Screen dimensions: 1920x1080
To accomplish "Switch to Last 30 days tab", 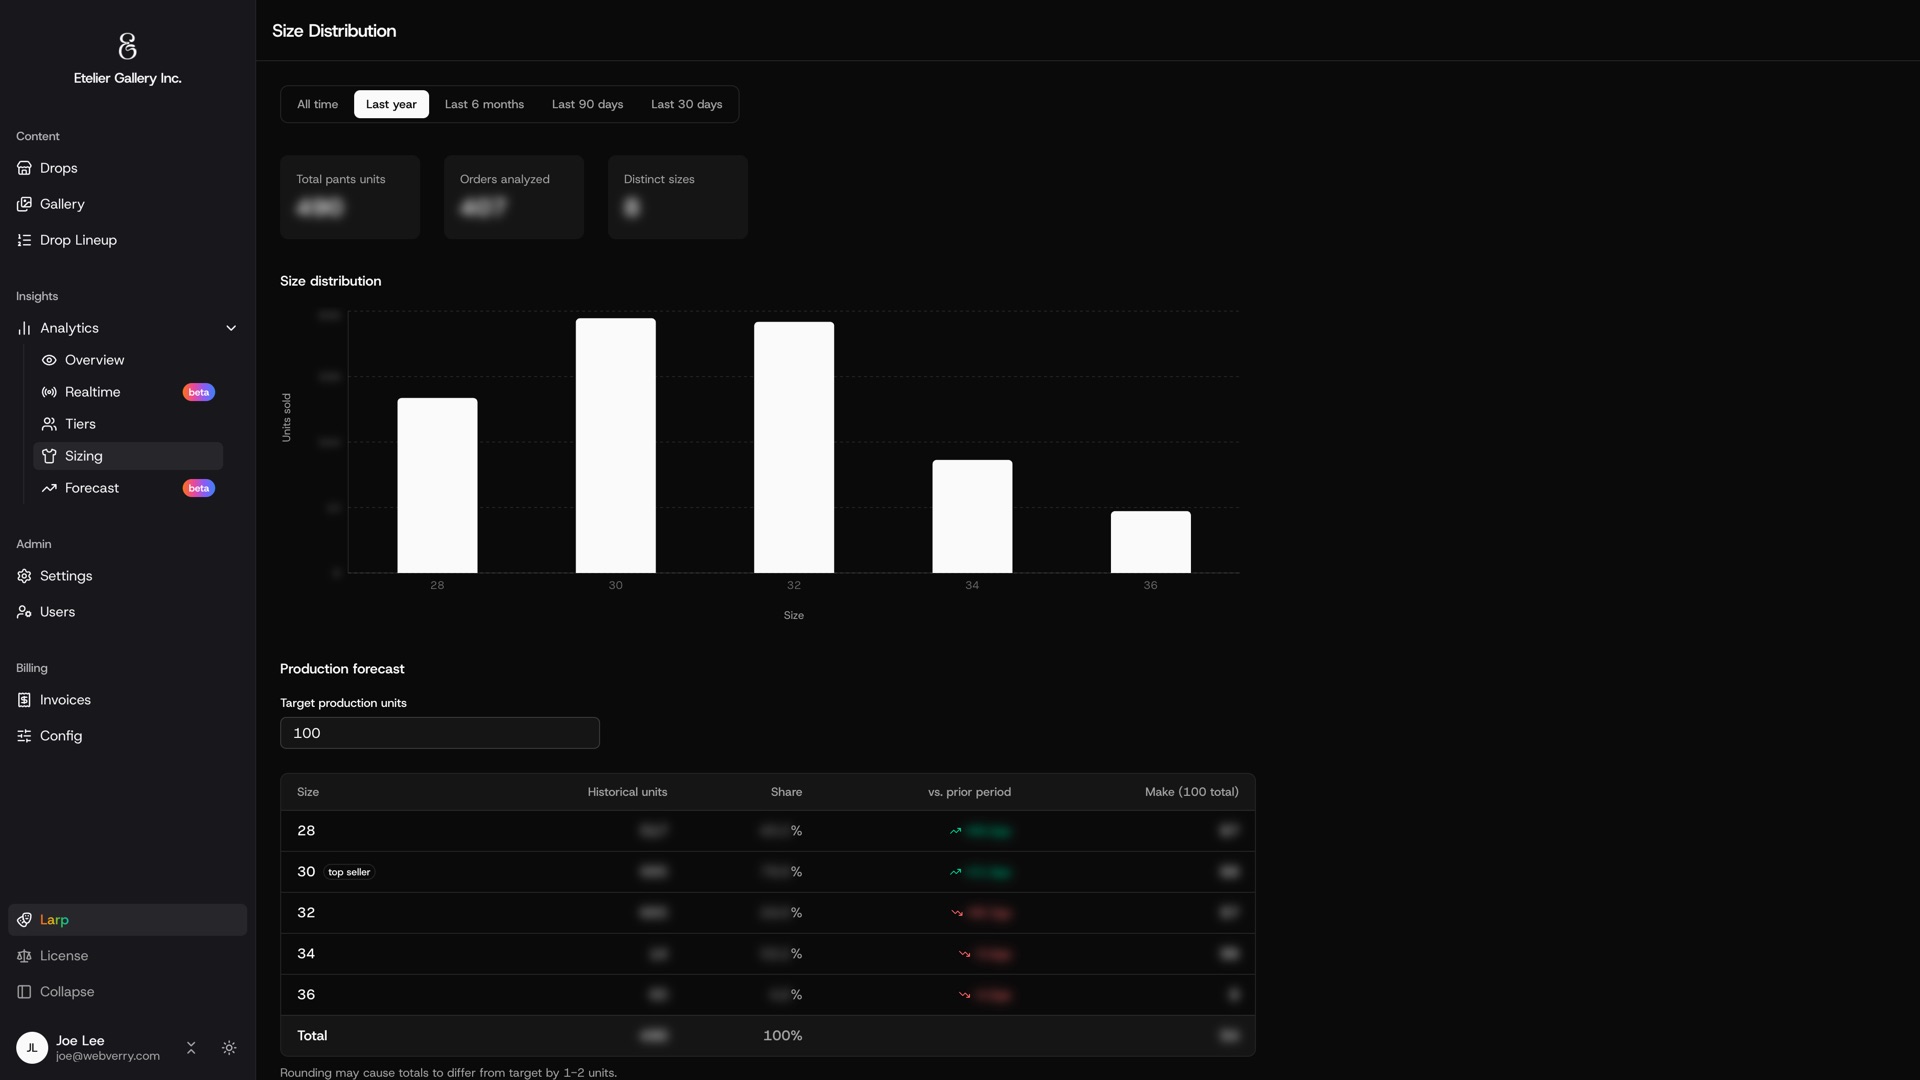I will 686,104.
